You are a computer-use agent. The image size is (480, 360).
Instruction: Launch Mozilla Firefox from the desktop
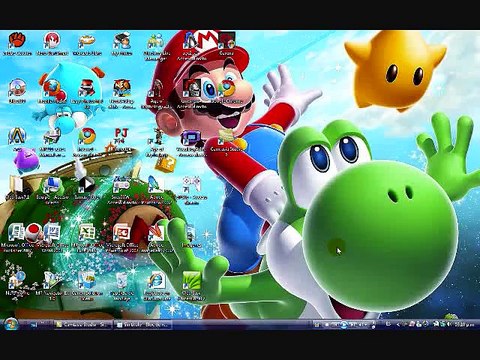pos(52,88)
